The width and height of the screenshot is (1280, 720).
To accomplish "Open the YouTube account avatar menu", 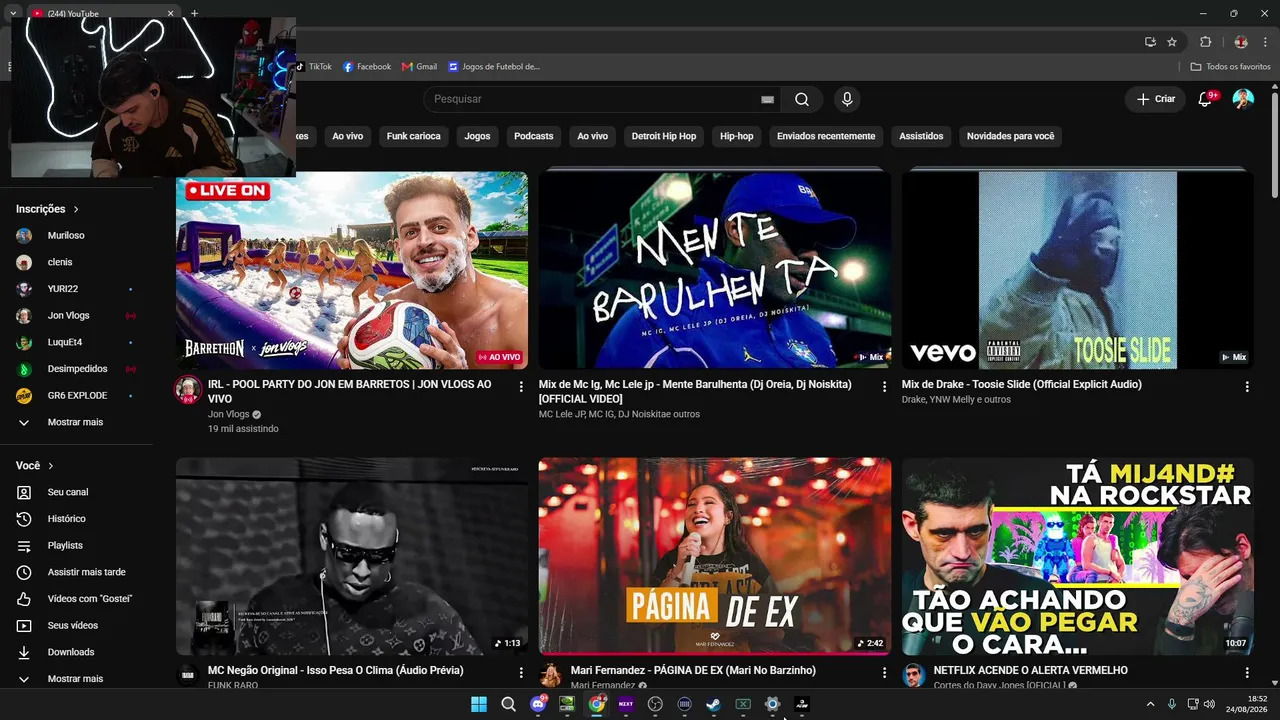I will click(x=1243, y=99).
